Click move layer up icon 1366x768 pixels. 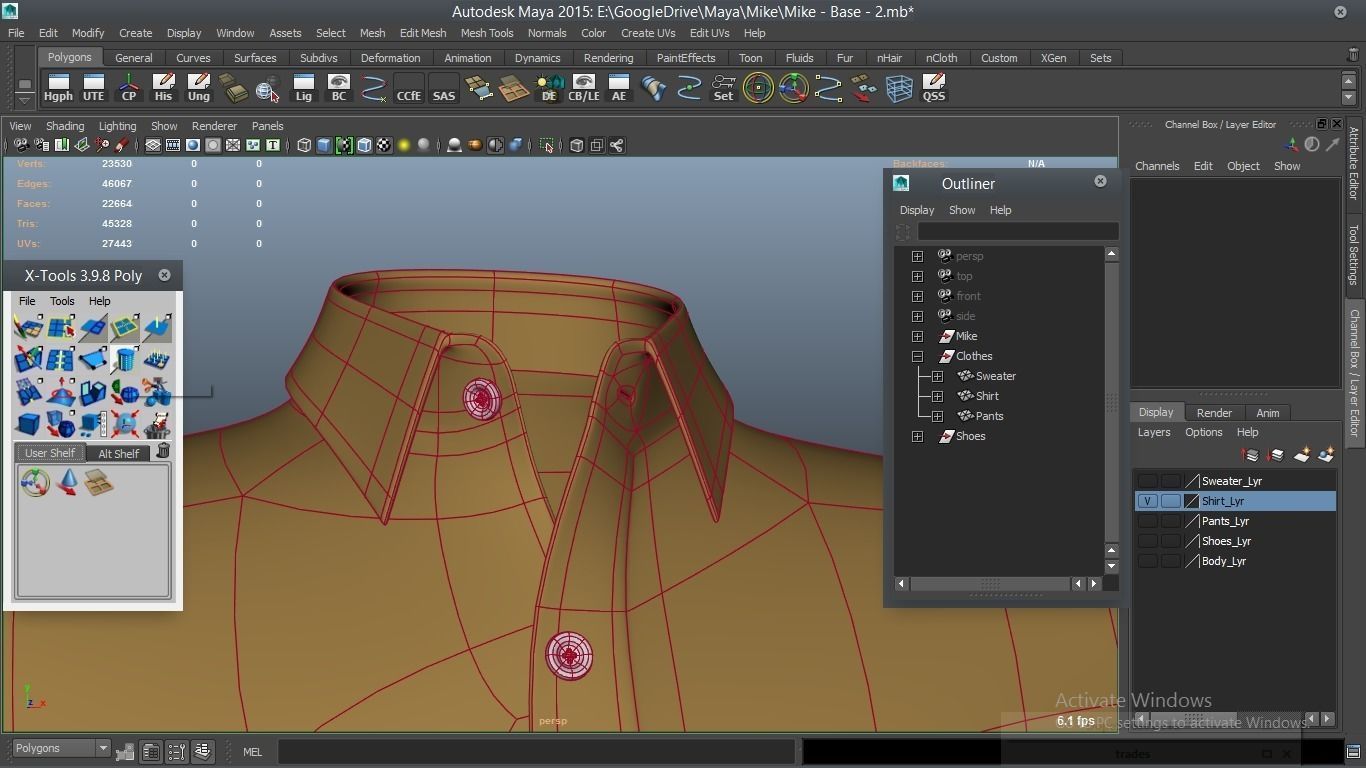point(1250,455)
